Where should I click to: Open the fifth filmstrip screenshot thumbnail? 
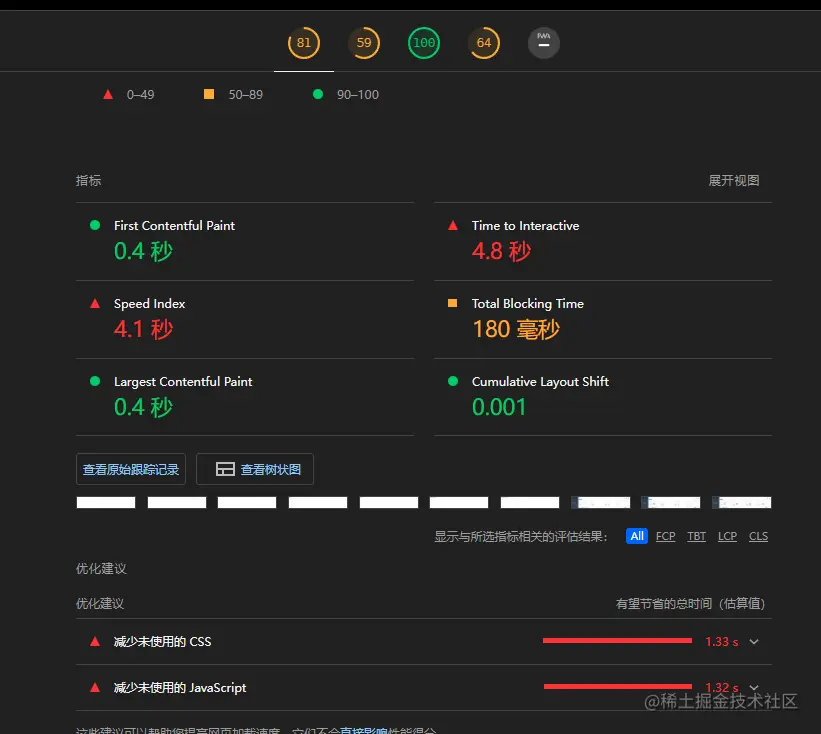(x=389, y=503)
